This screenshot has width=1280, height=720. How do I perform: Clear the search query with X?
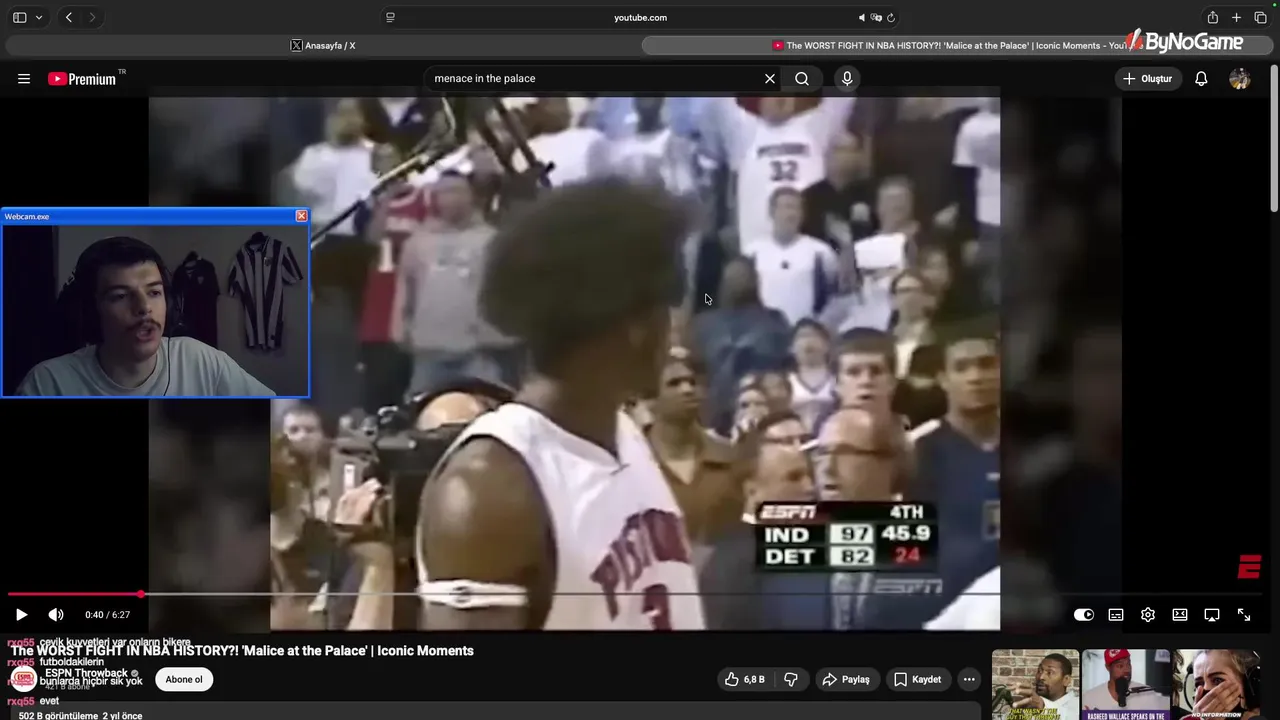coord(770,79)
